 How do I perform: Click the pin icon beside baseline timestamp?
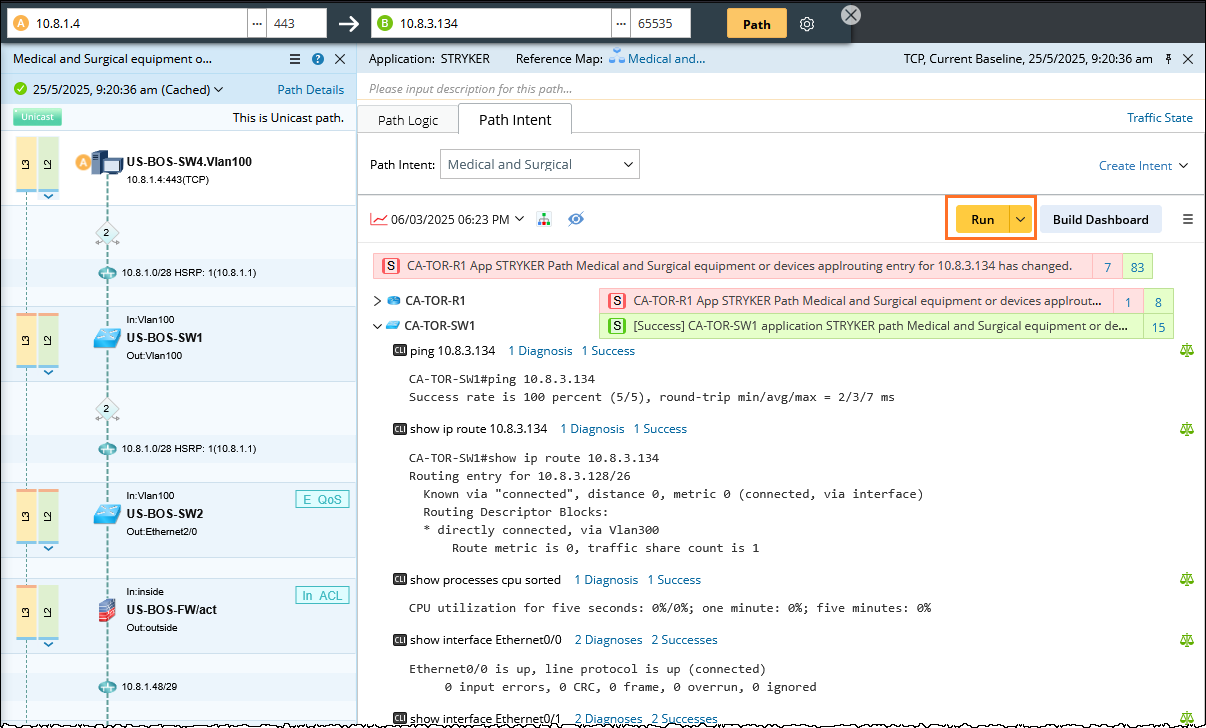(x=1168, y=59)
